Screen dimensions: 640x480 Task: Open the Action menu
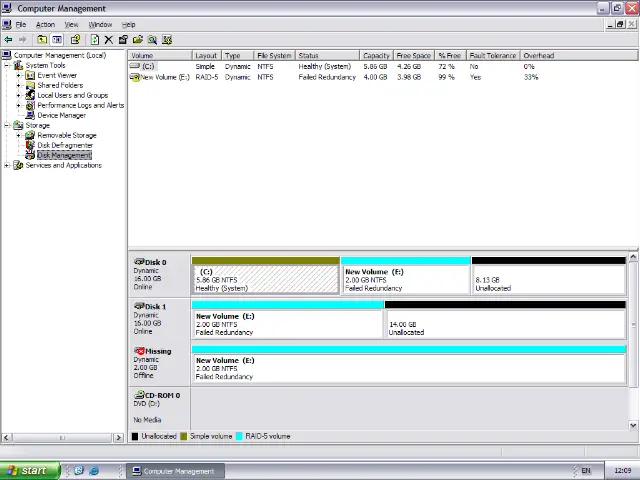pyautogui.click(x=45, y=24)
